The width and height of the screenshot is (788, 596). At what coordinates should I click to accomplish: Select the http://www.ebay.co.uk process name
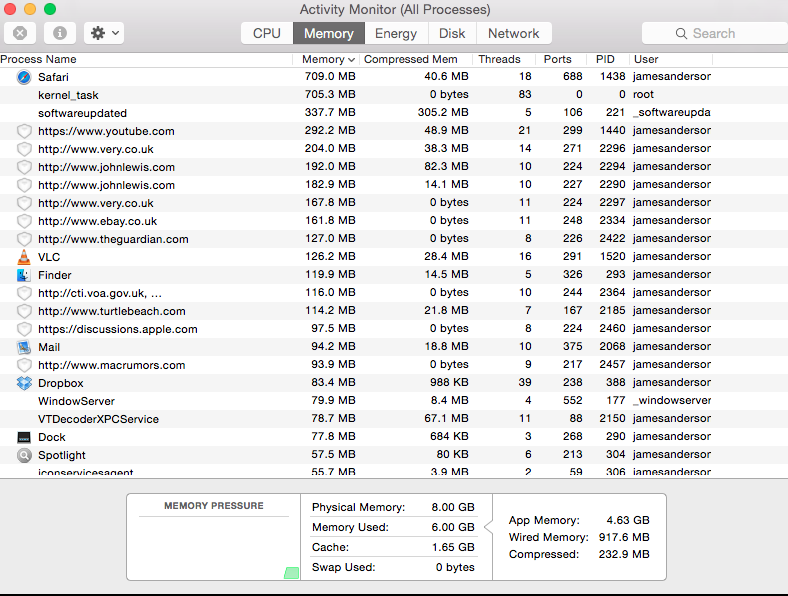[97, 221]
